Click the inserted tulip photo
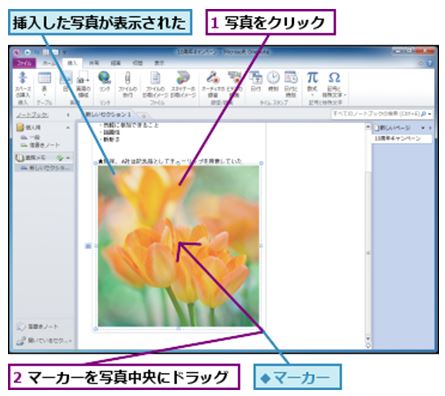 178,246
